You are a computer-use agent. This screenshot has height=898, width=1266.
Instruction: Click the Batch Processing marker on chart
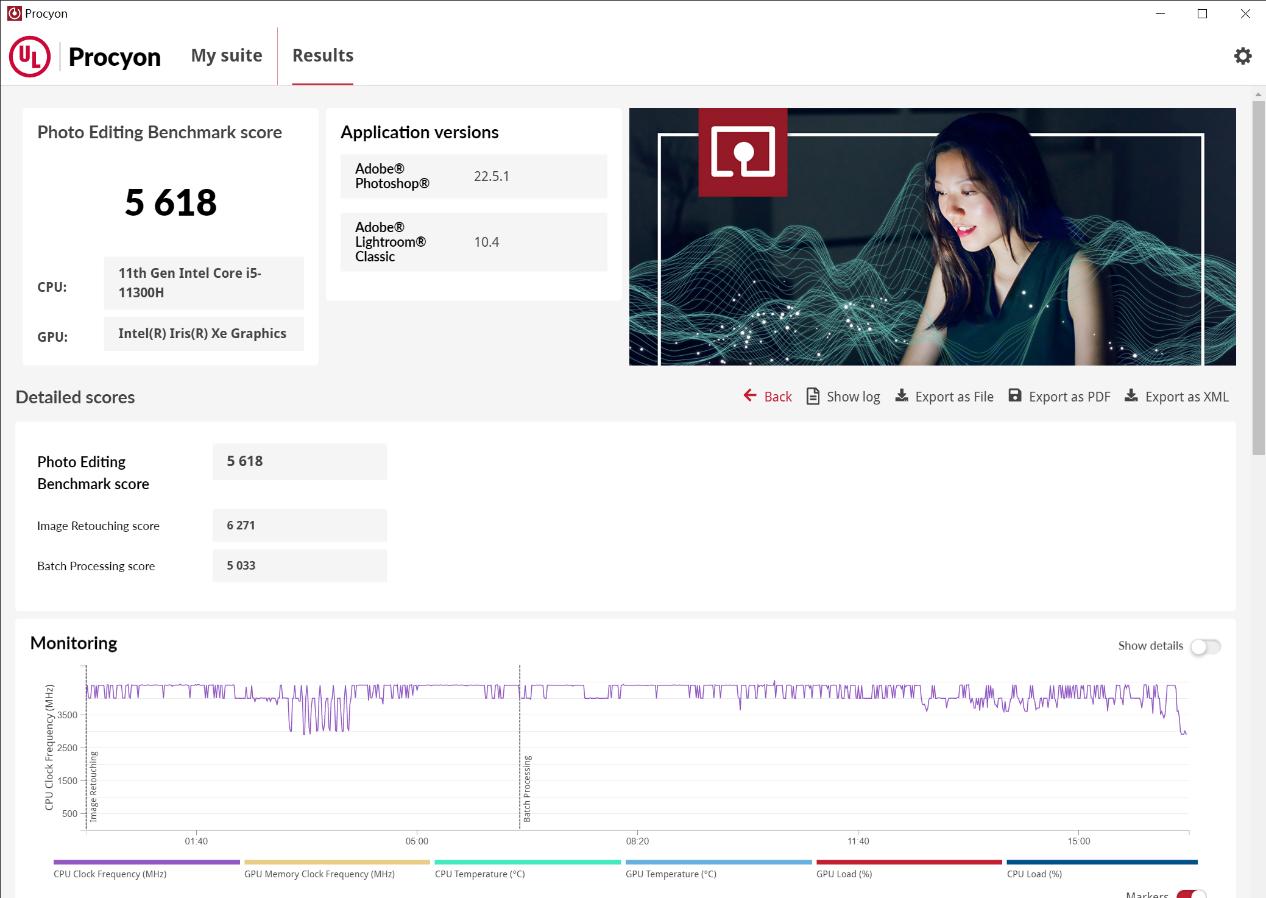coord(527,790)
